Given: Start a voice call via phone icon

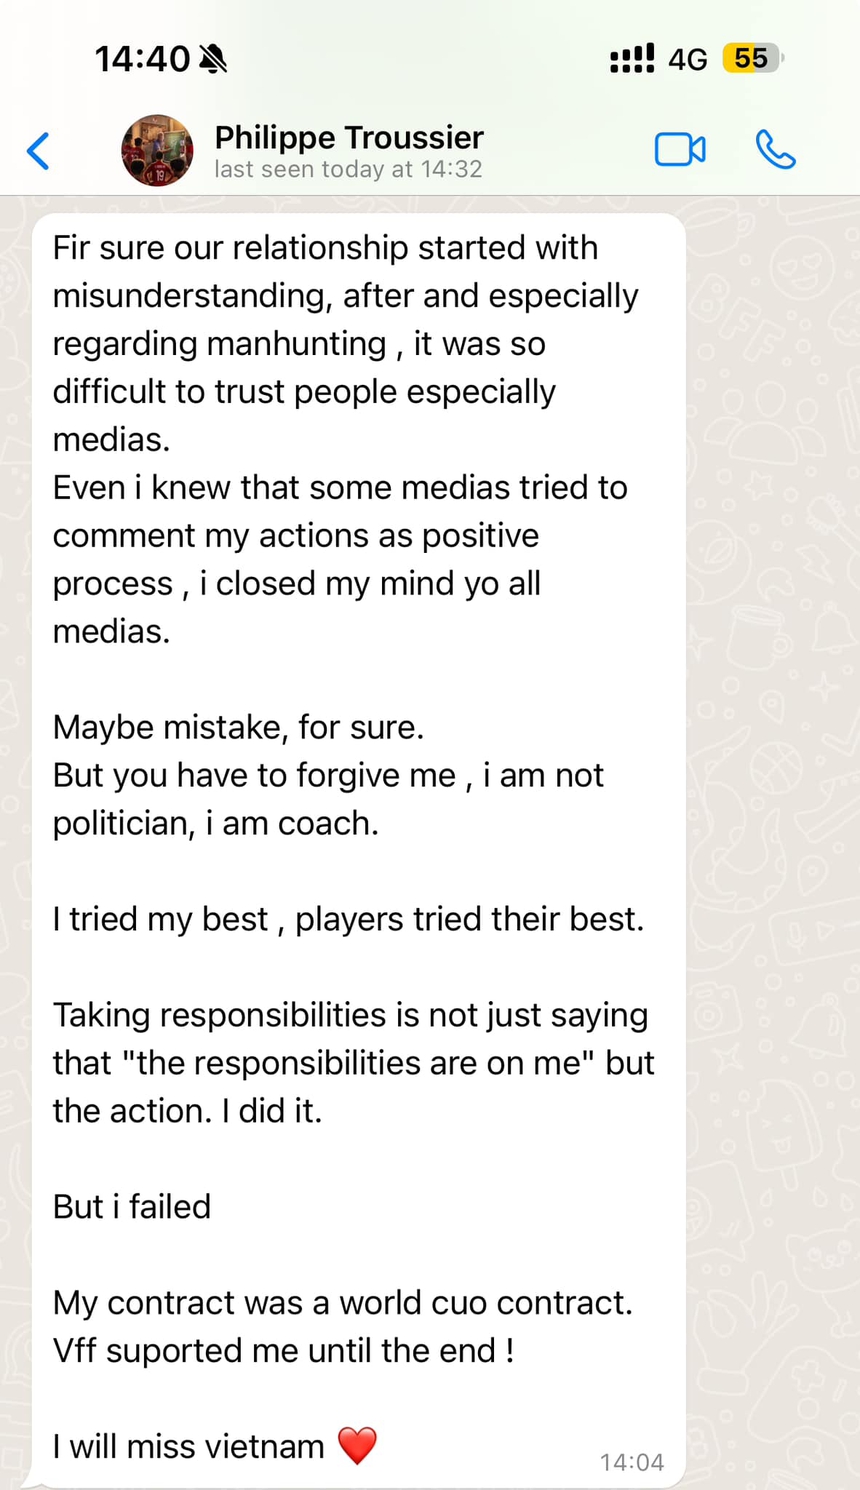Looking at the screenshot, I should click(775, 150).
